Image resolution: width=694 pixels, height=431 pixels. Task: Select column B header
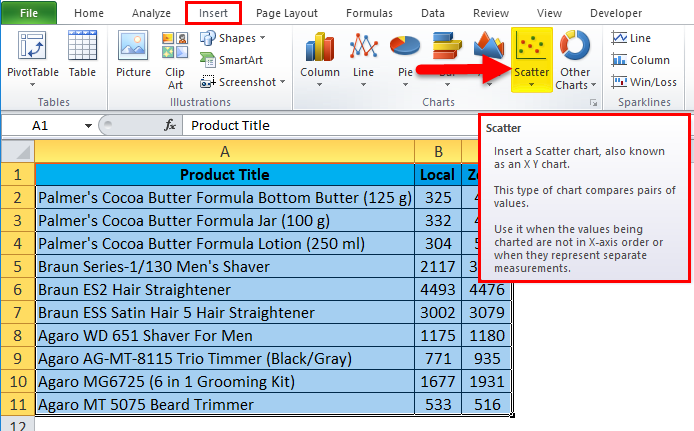coord(438,152)
